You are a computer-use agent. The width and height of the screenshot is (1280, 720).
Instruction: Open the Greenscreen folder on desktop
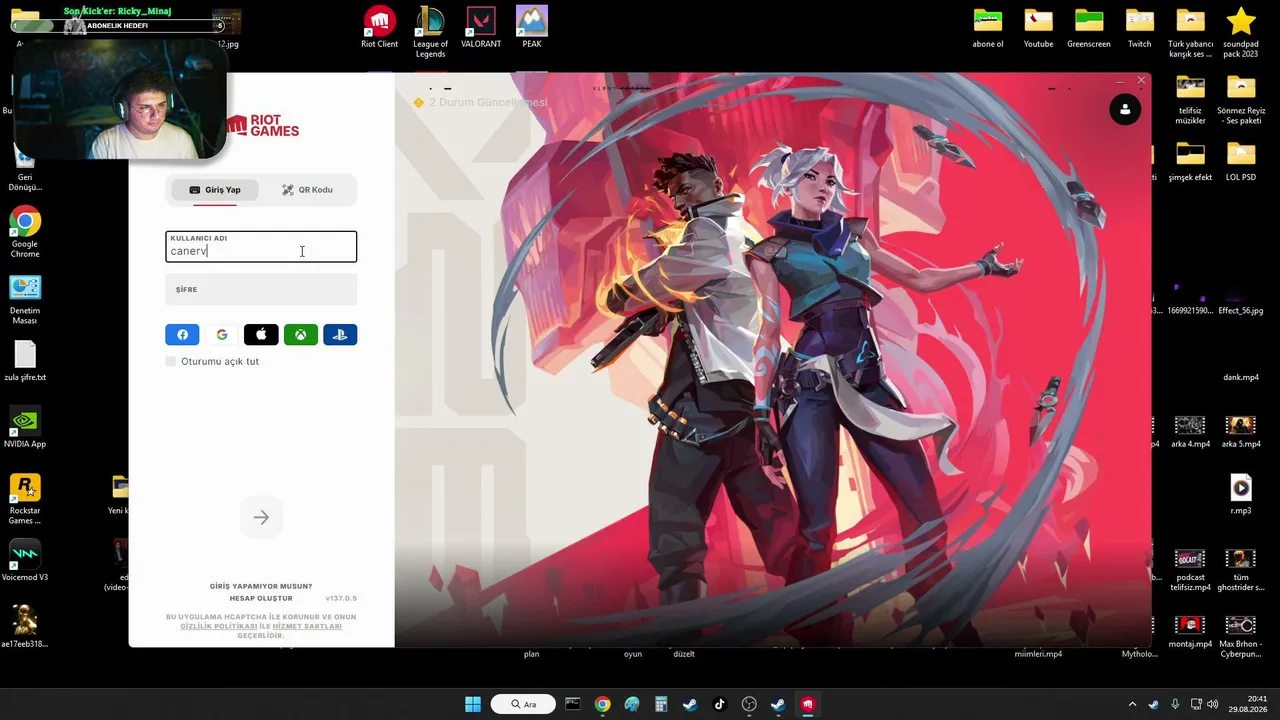(1089, 27)
